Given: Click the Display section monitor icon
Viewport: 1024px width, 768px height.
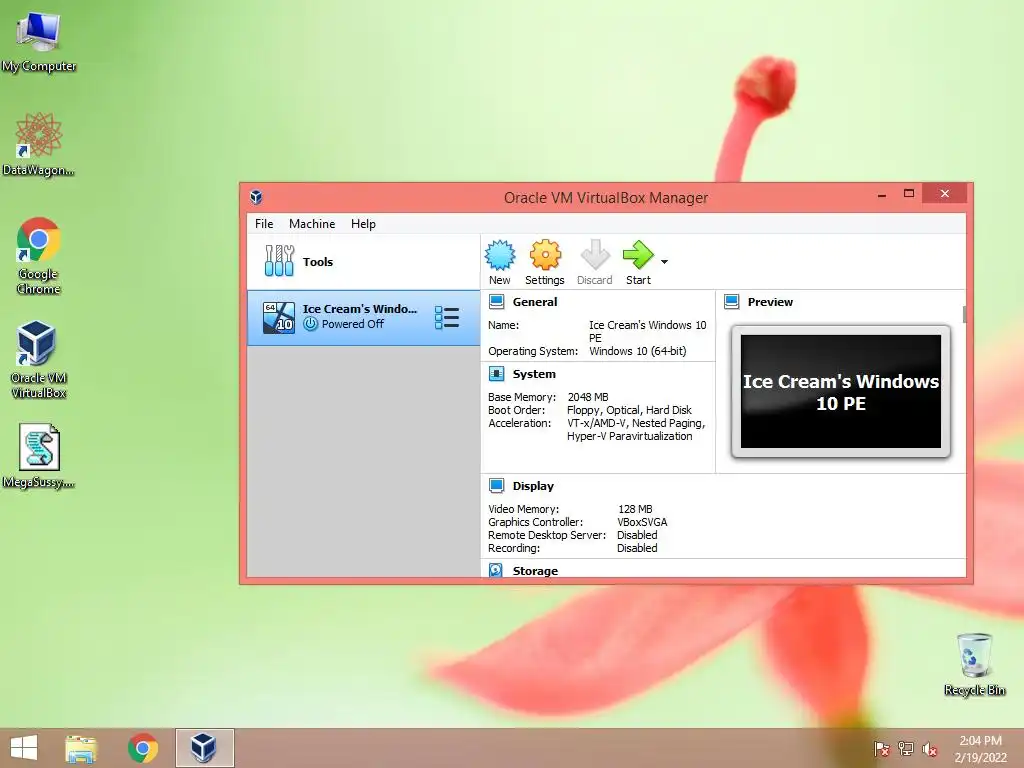Looking at the screenshot, I should 496,486.
